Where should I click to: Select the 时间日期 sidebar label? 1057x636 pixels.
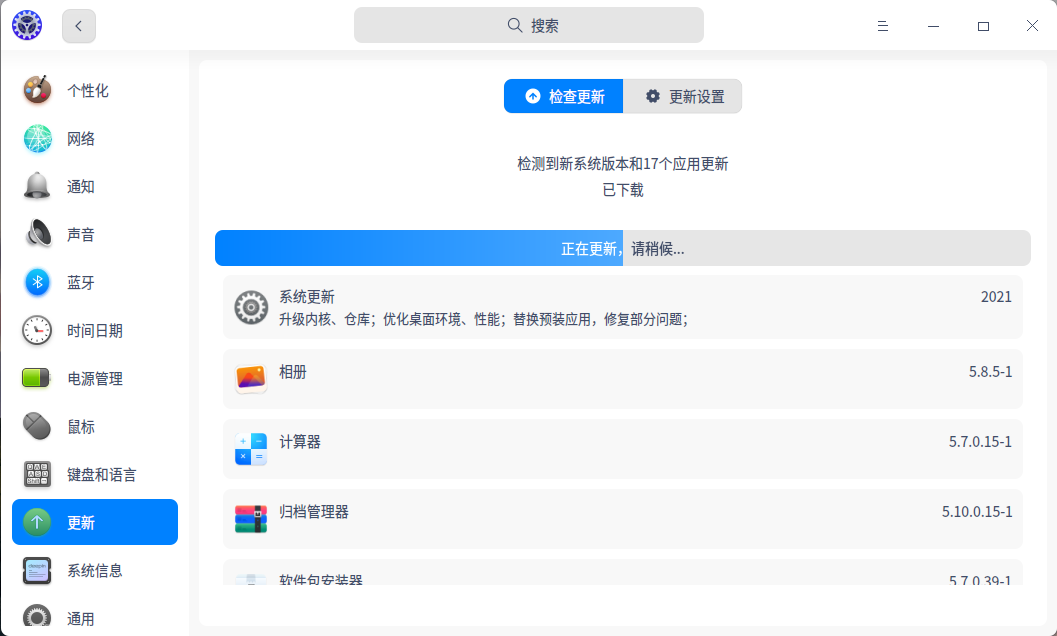pos(95,330)
